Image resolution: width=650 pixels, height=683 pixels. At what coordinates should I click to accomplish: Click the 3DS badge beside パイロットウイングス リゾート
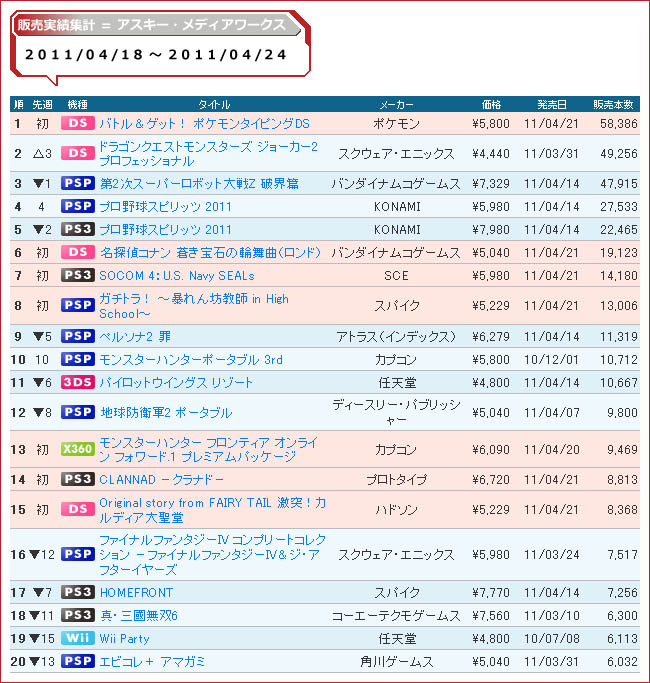(78, 382)
